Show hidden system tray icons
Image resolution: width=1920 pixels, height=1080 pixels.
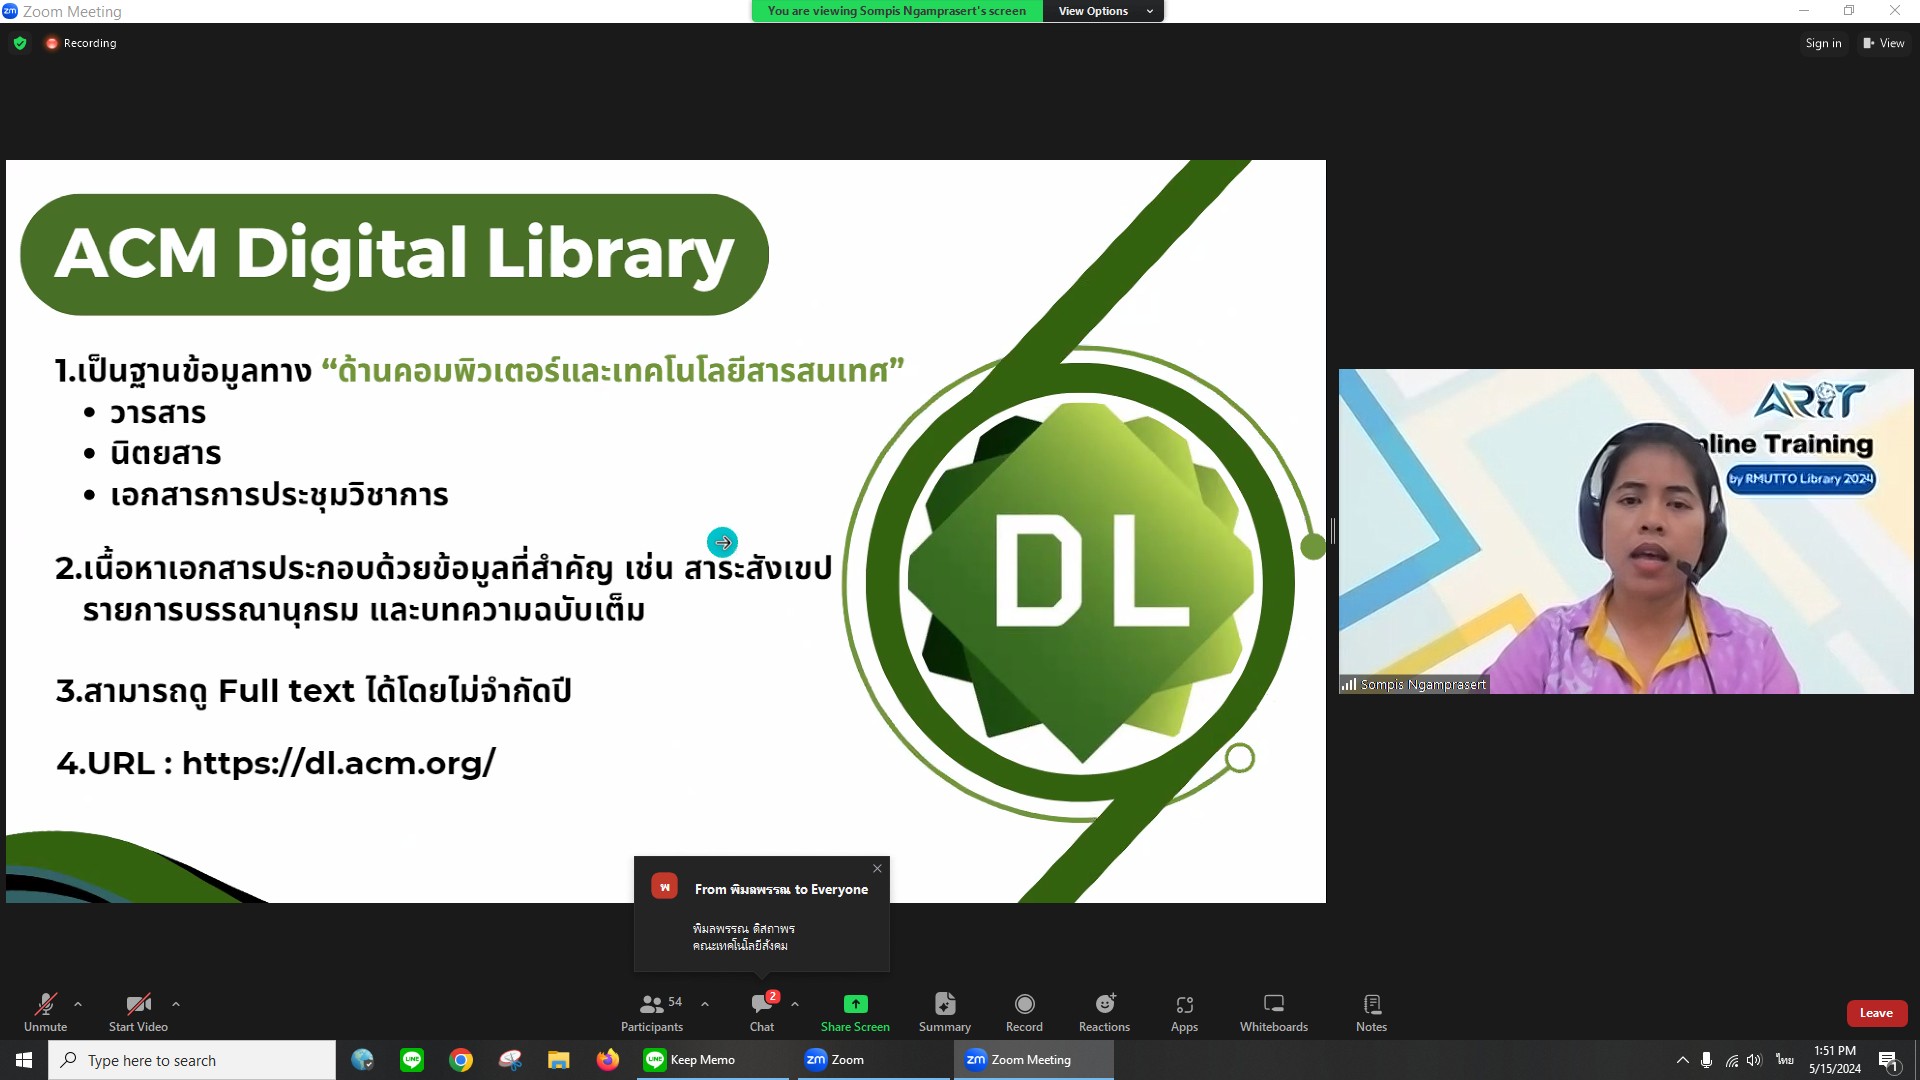tap(1682, 1060)
